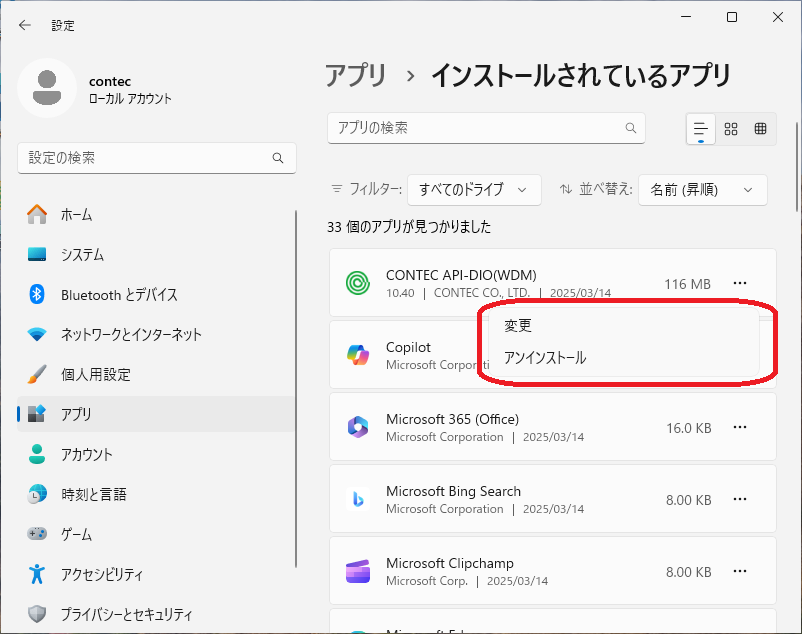Select the CONTEC API-DIO(WDM) app name

coord(461,275)
